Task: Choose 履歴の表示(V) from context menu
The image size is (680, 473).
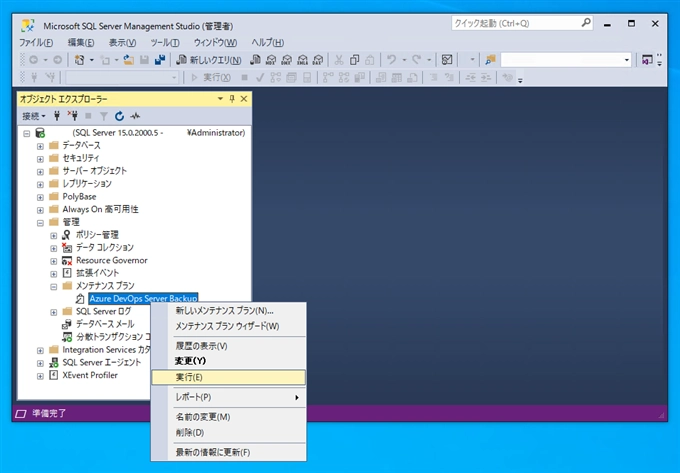Action: click(229, 346)
